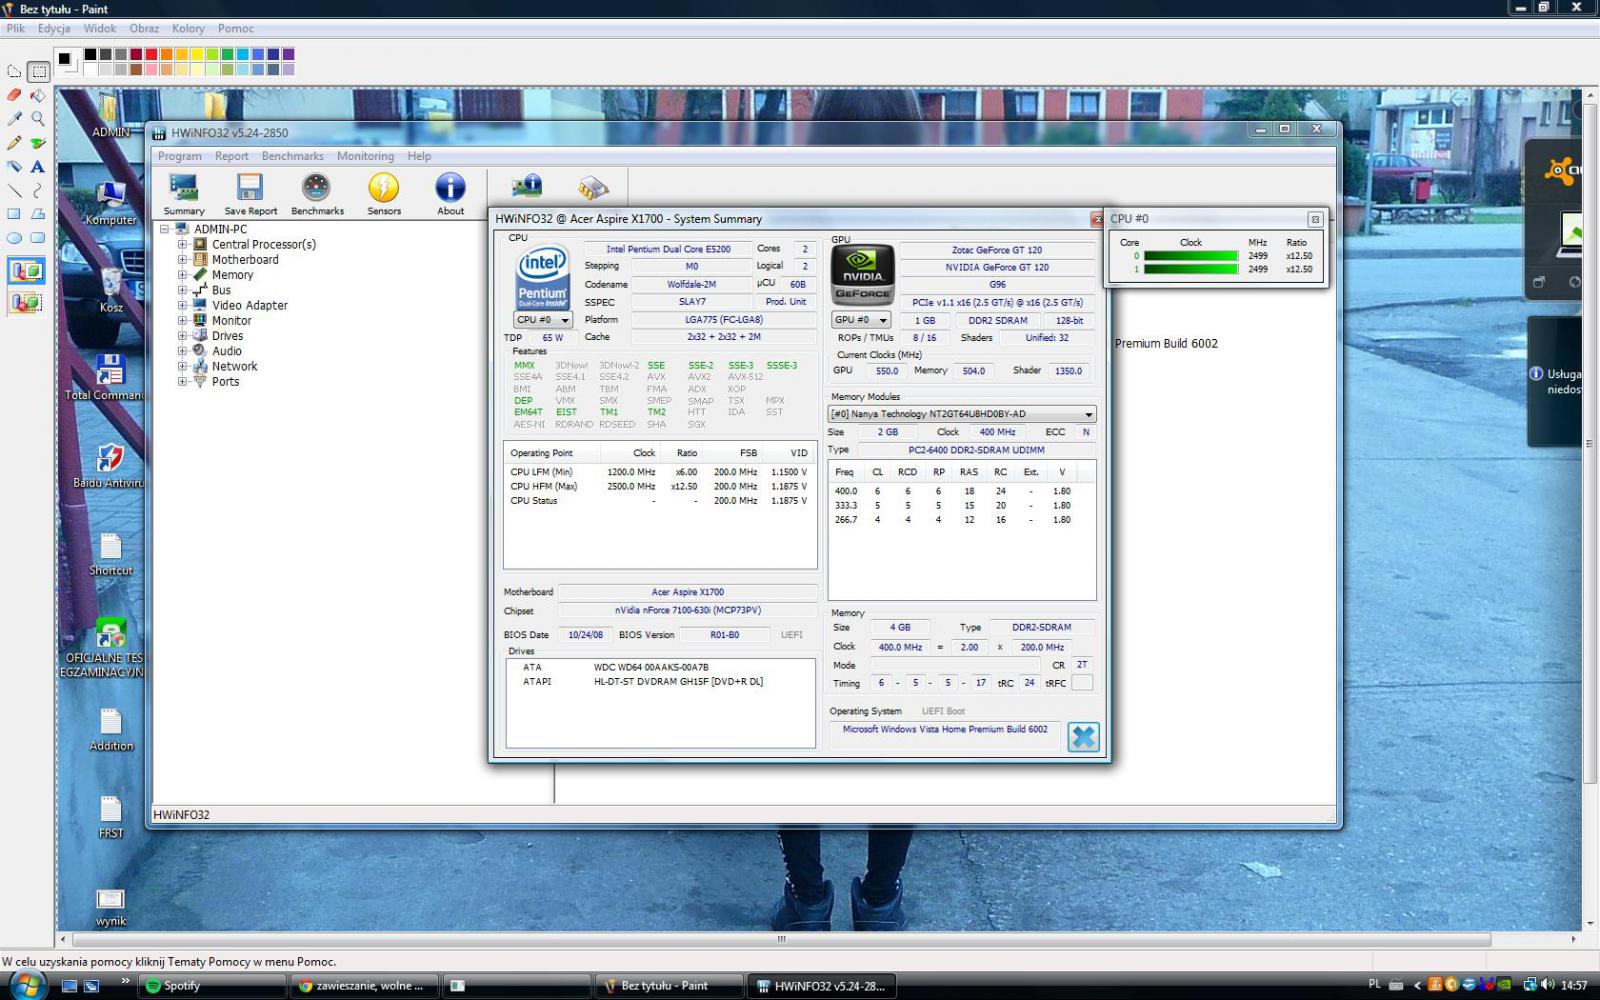
Task: Pick the bright red color swatch
Action: 151,54
